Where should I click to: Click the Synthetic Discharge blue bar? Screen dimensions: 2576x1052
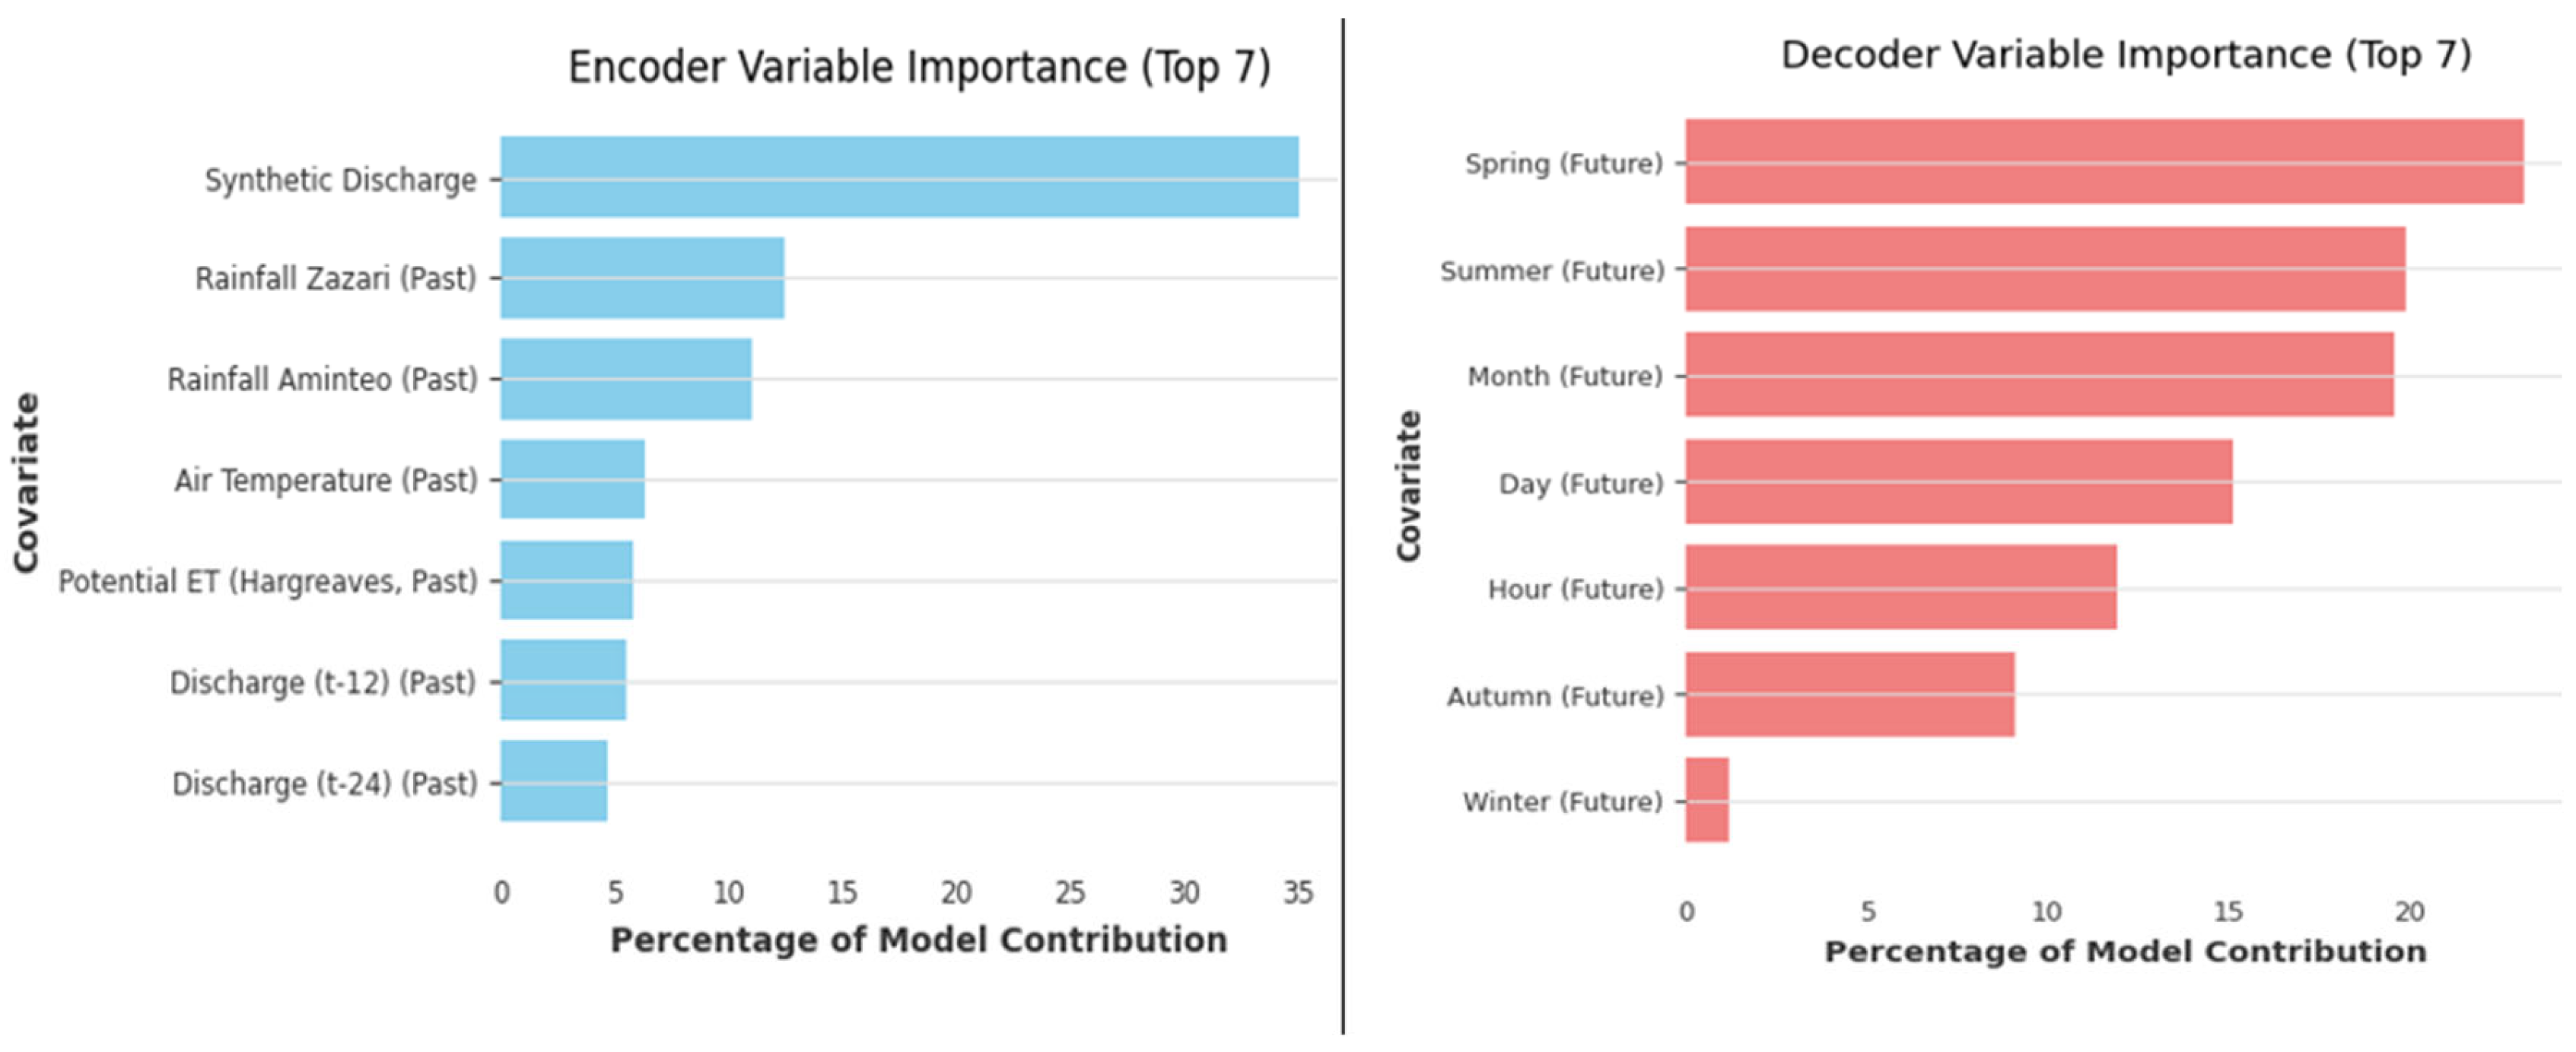click(x=899, y=177)
